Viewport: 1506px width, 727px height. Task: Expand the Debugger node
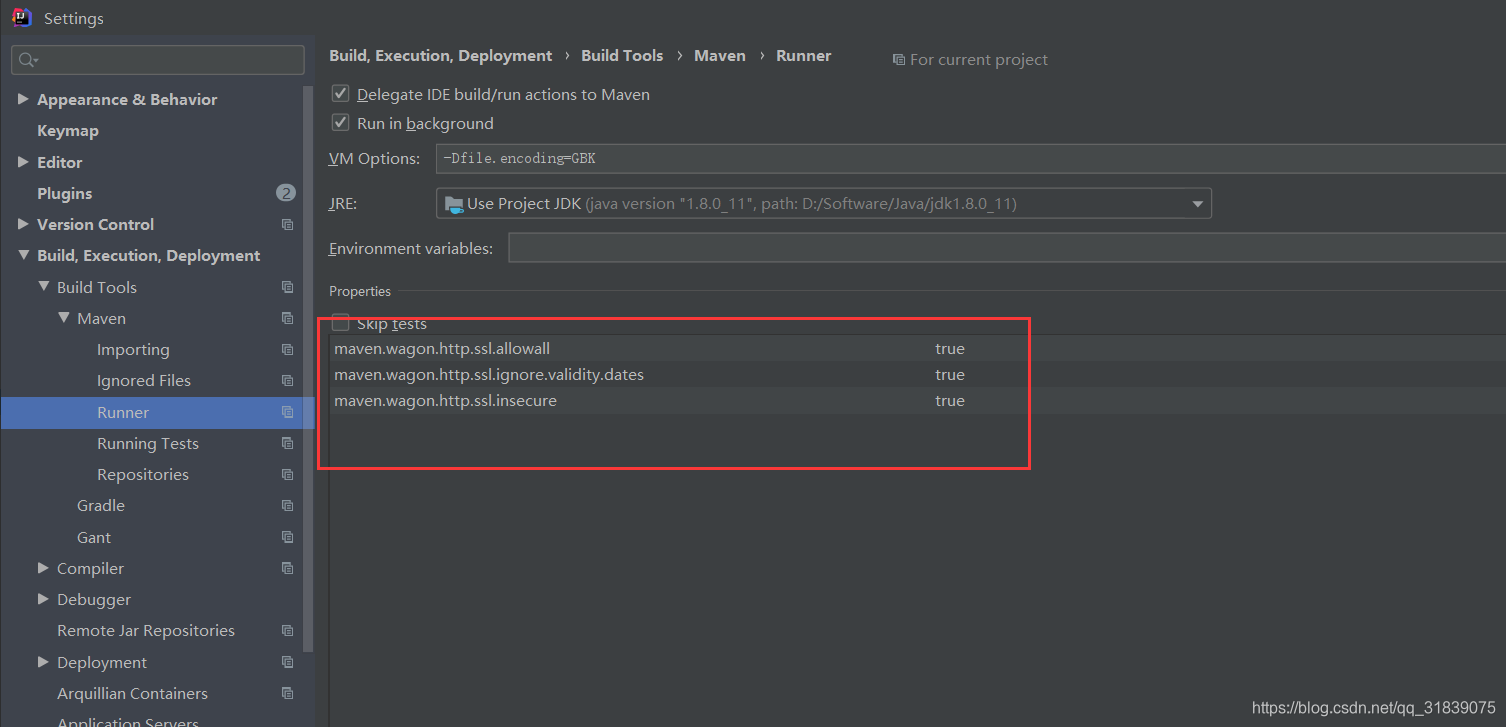click(x=43, y=599)
